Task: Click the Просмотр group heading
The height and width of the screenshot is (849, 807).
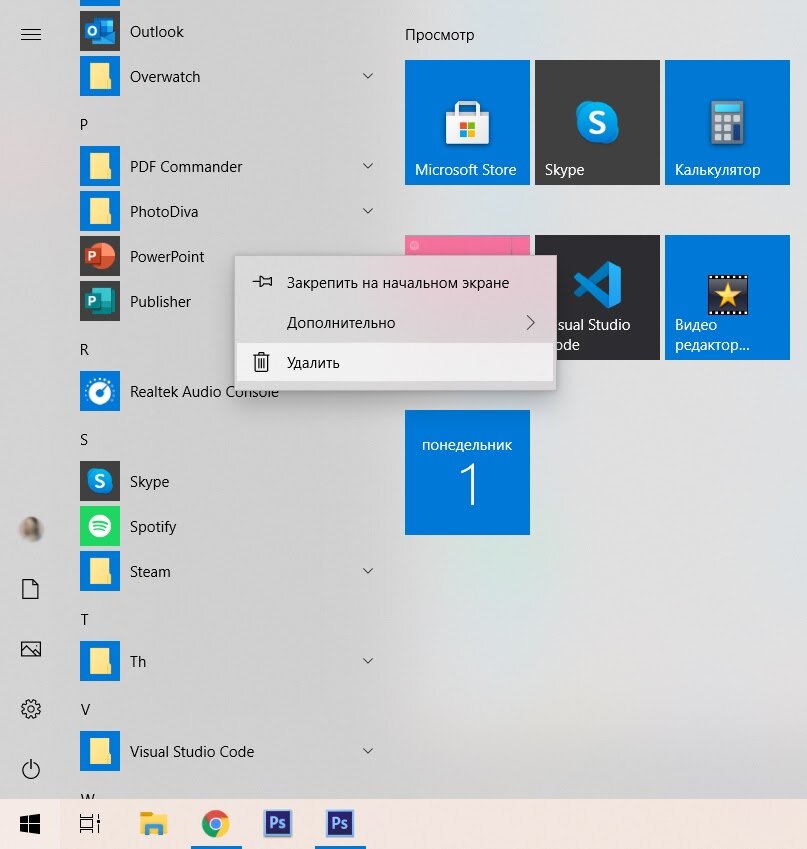Action: click(x=439, y=35)
